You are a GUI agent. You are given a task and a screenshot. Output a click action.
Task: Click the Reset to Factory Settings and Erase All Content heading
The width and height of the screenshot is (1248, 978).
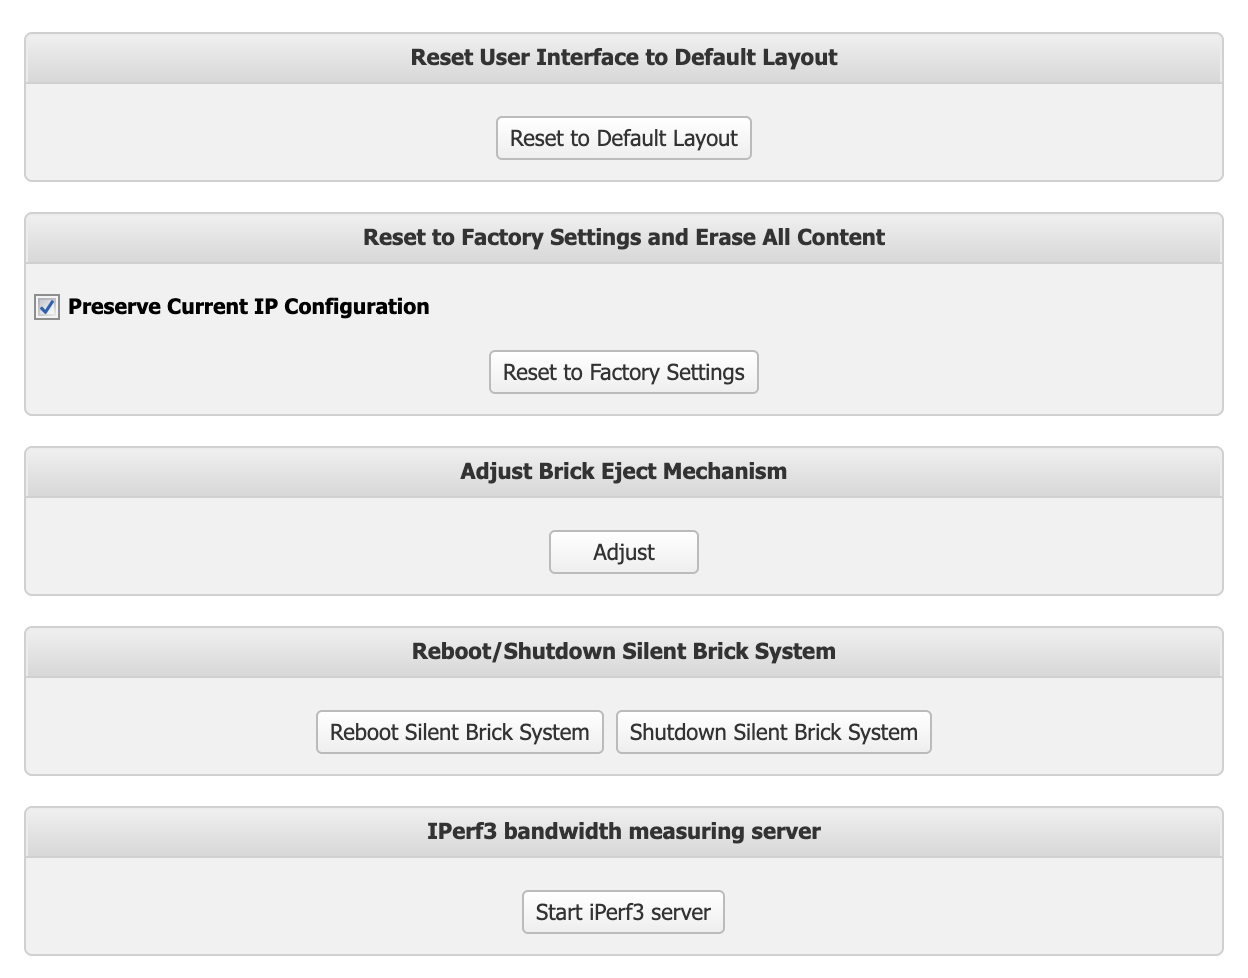point(623,238)
